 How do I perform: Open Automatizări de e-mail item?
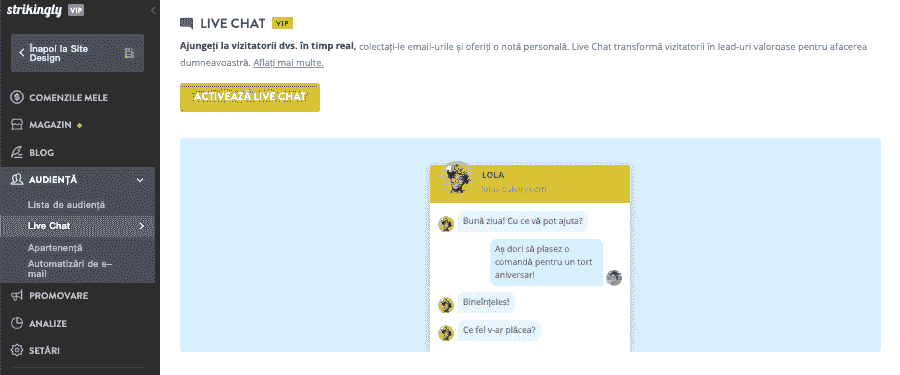point(70,269)
